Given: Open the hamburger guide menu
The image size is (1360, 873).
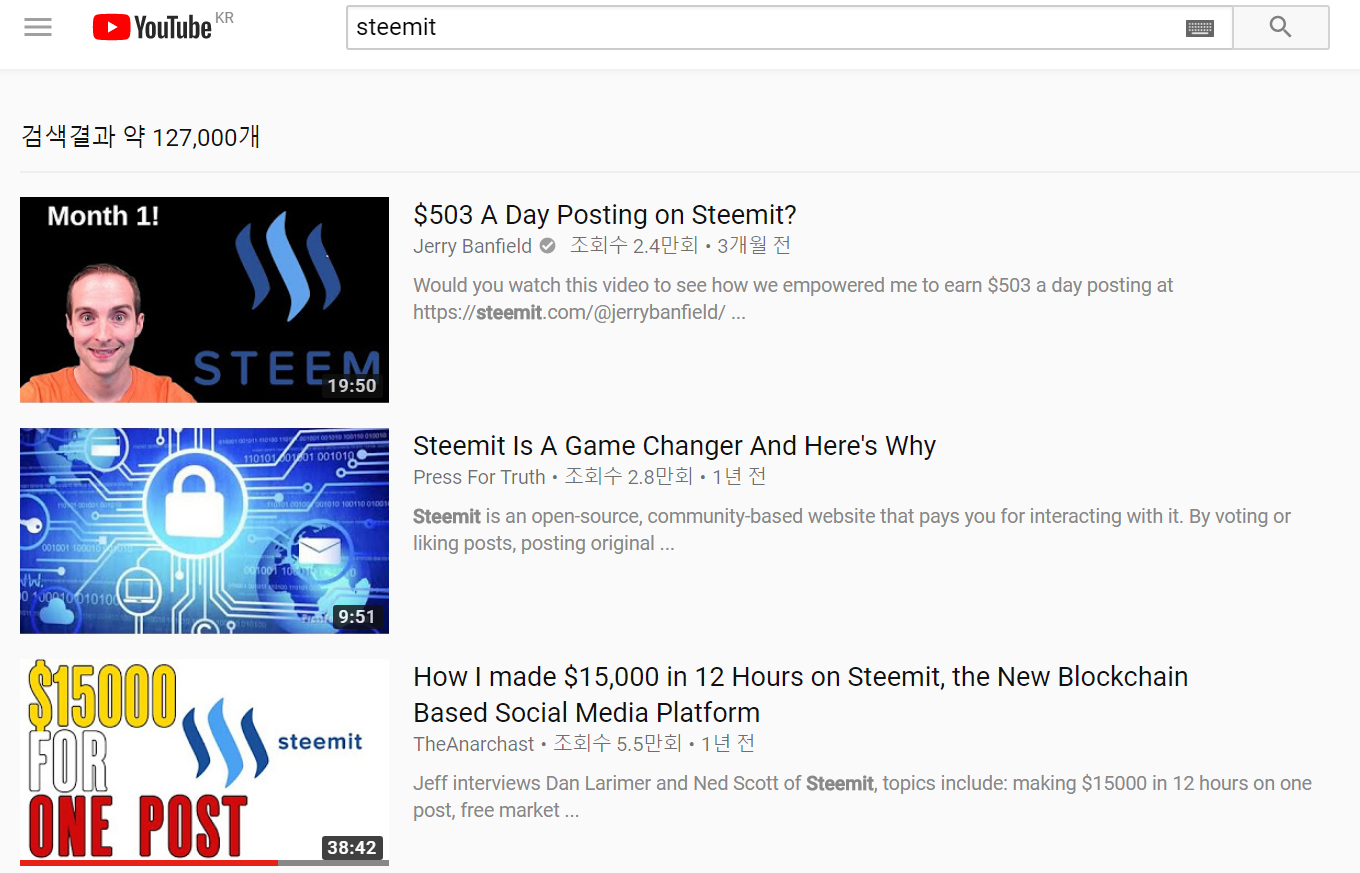Looking at the screenshot, I should point(38,27).
